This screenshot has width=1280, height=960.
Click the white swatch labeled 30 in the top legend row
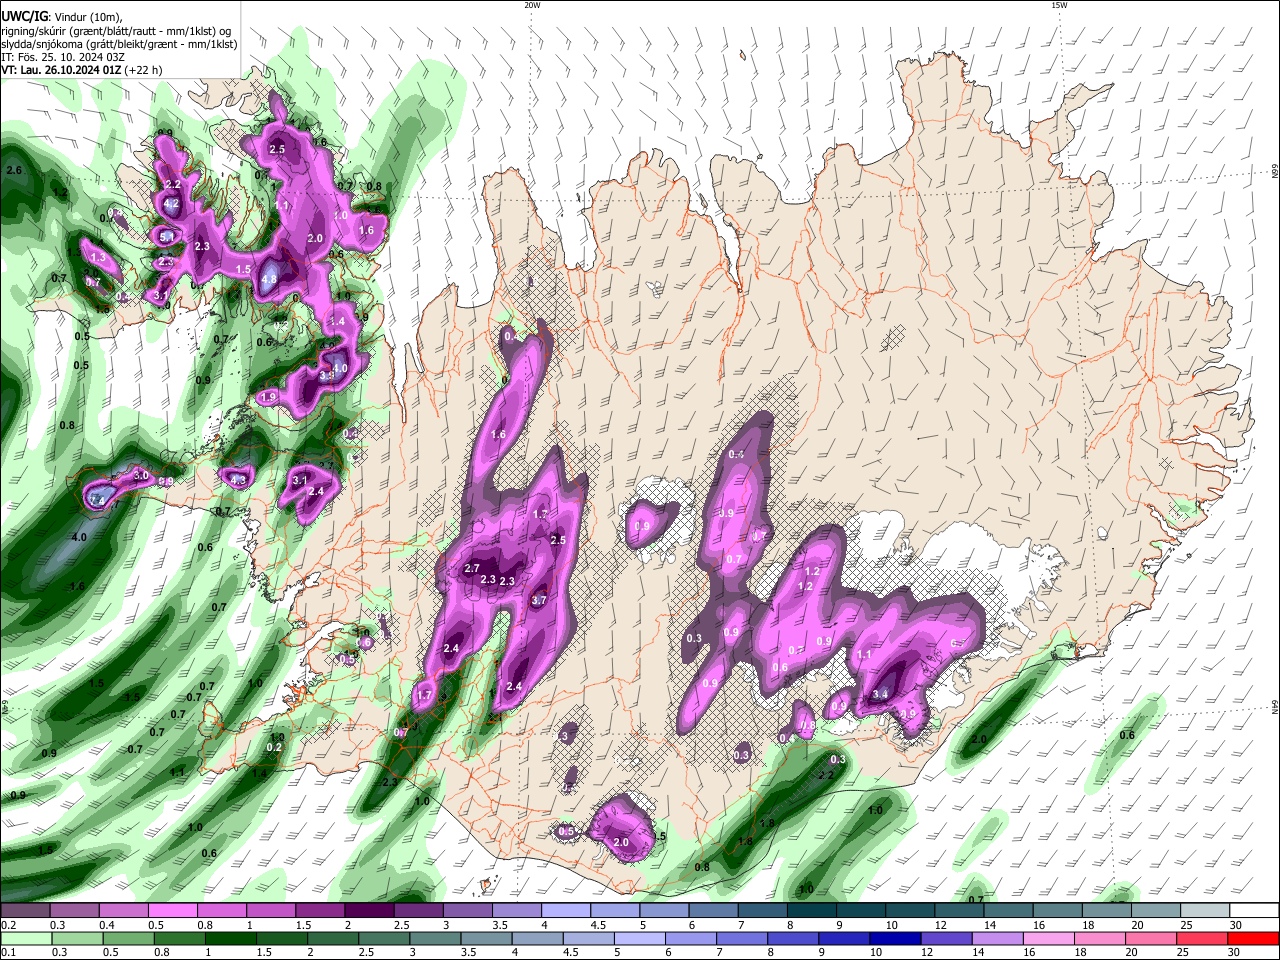coord(1254,911)
